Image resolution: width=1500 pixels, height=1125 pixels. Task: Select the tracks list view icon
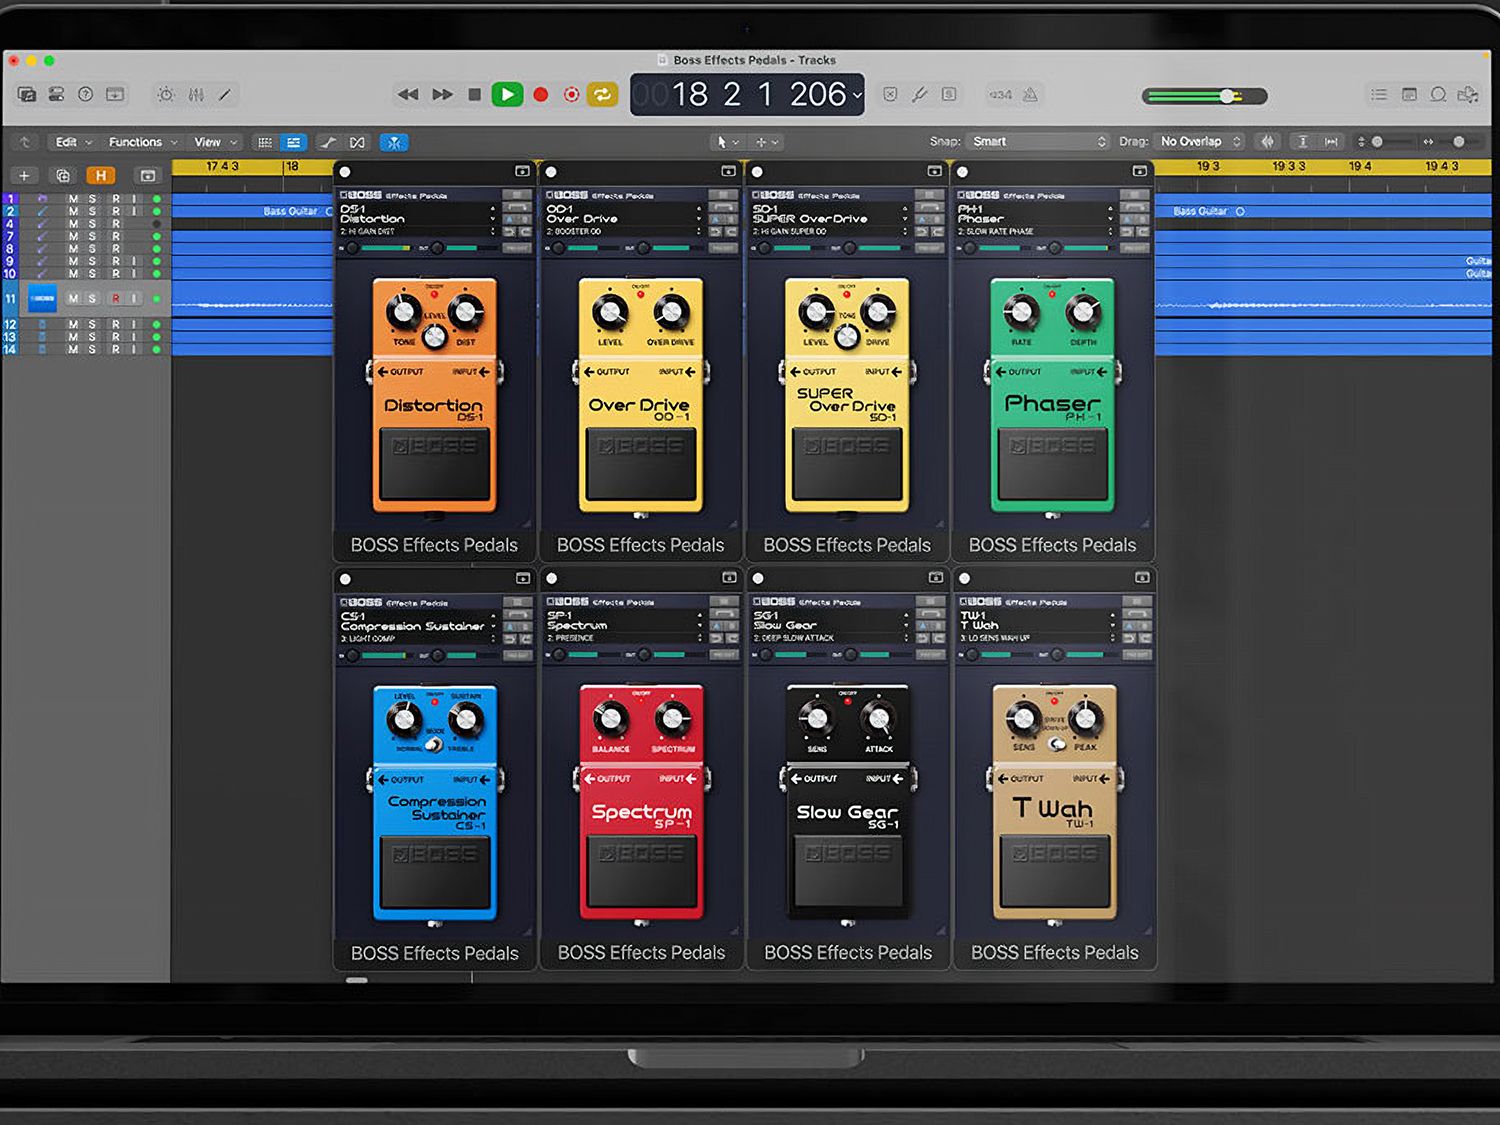293,142
